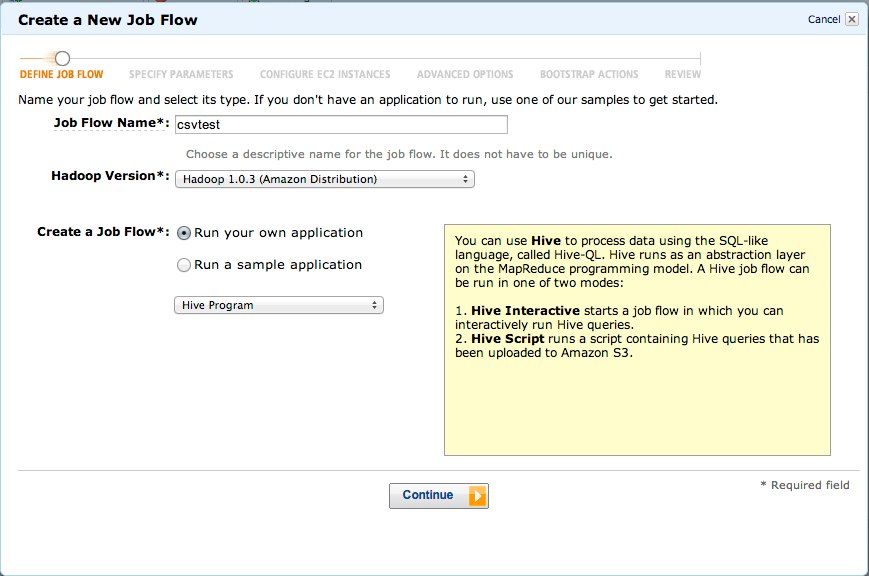Select Run your own application
Image resolution: width=869 pixels, height=576 pixels.
tap(184, 233)
